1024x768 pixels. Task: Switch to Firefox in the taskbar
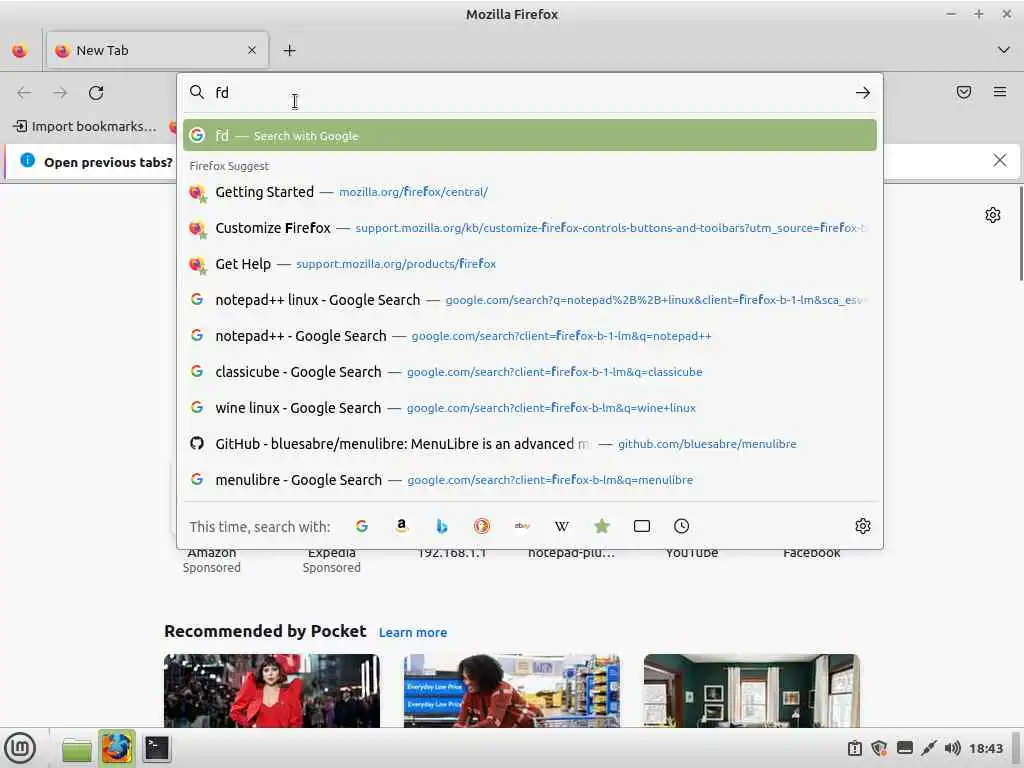tap(117, 748)
